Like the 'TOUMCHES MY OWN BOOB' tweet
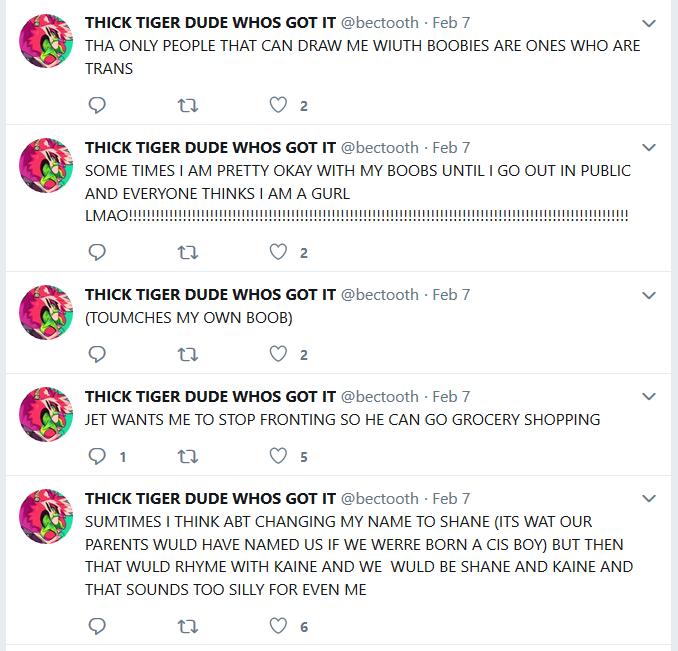The width and height of the screenshot is (678, 651). click(278, 354)
